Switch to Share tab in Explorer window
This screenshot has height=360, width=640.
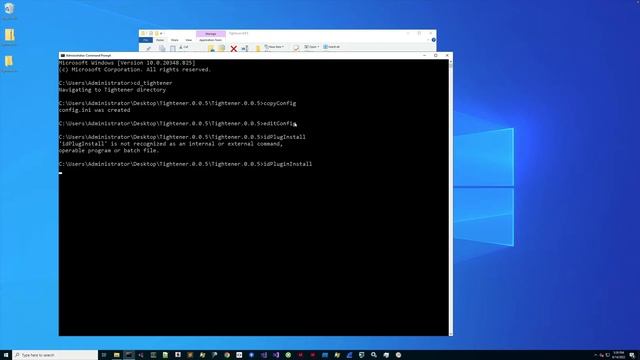[174, 40]
